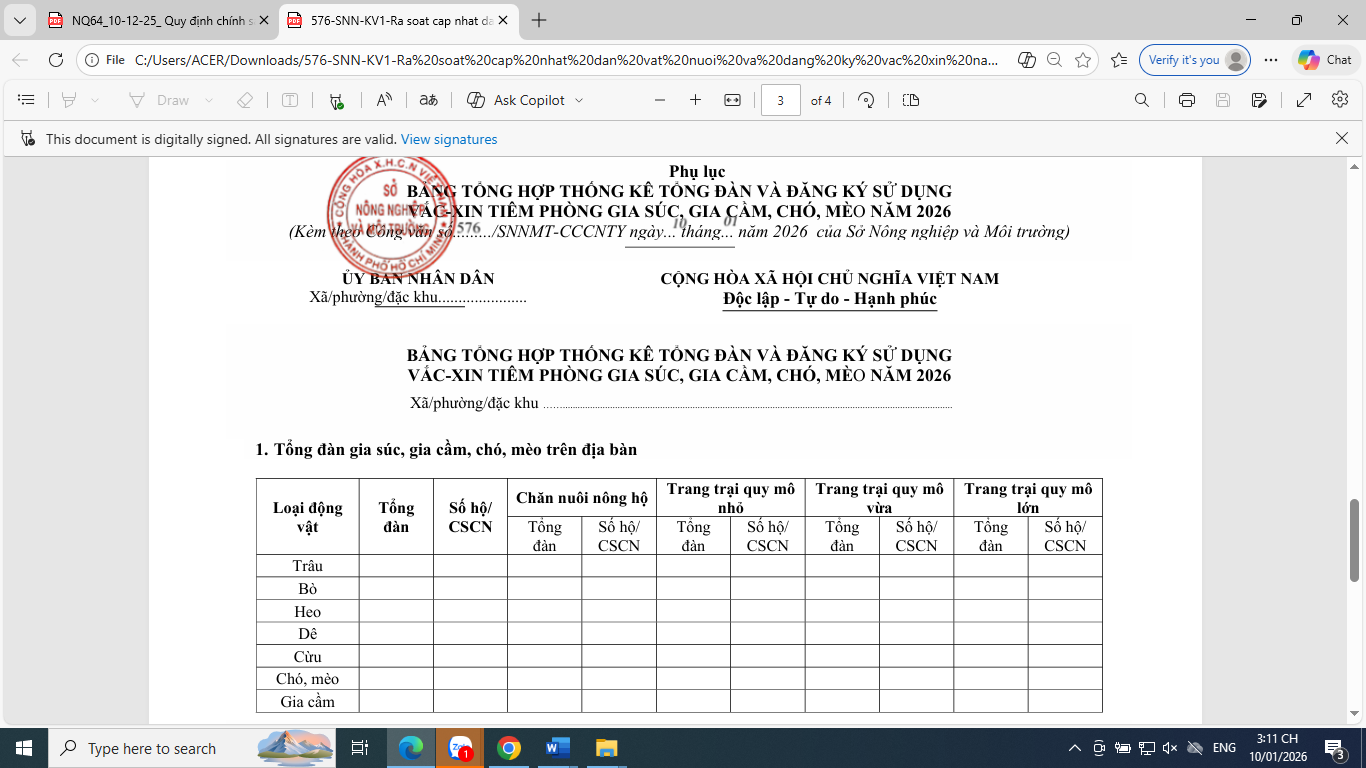Click the Read aloud icon
This screenshot has width=1366, height=768.
pyautogui.click(x=384, y=100)
